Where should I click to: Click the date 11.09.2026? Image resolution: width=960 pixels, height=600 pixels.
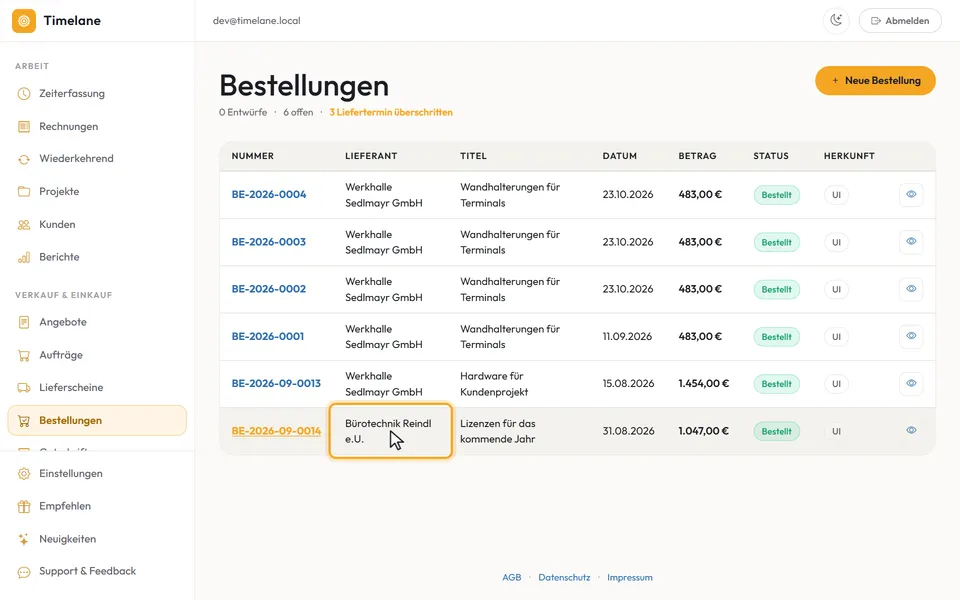pyautogui.click(x=627, y=337)
